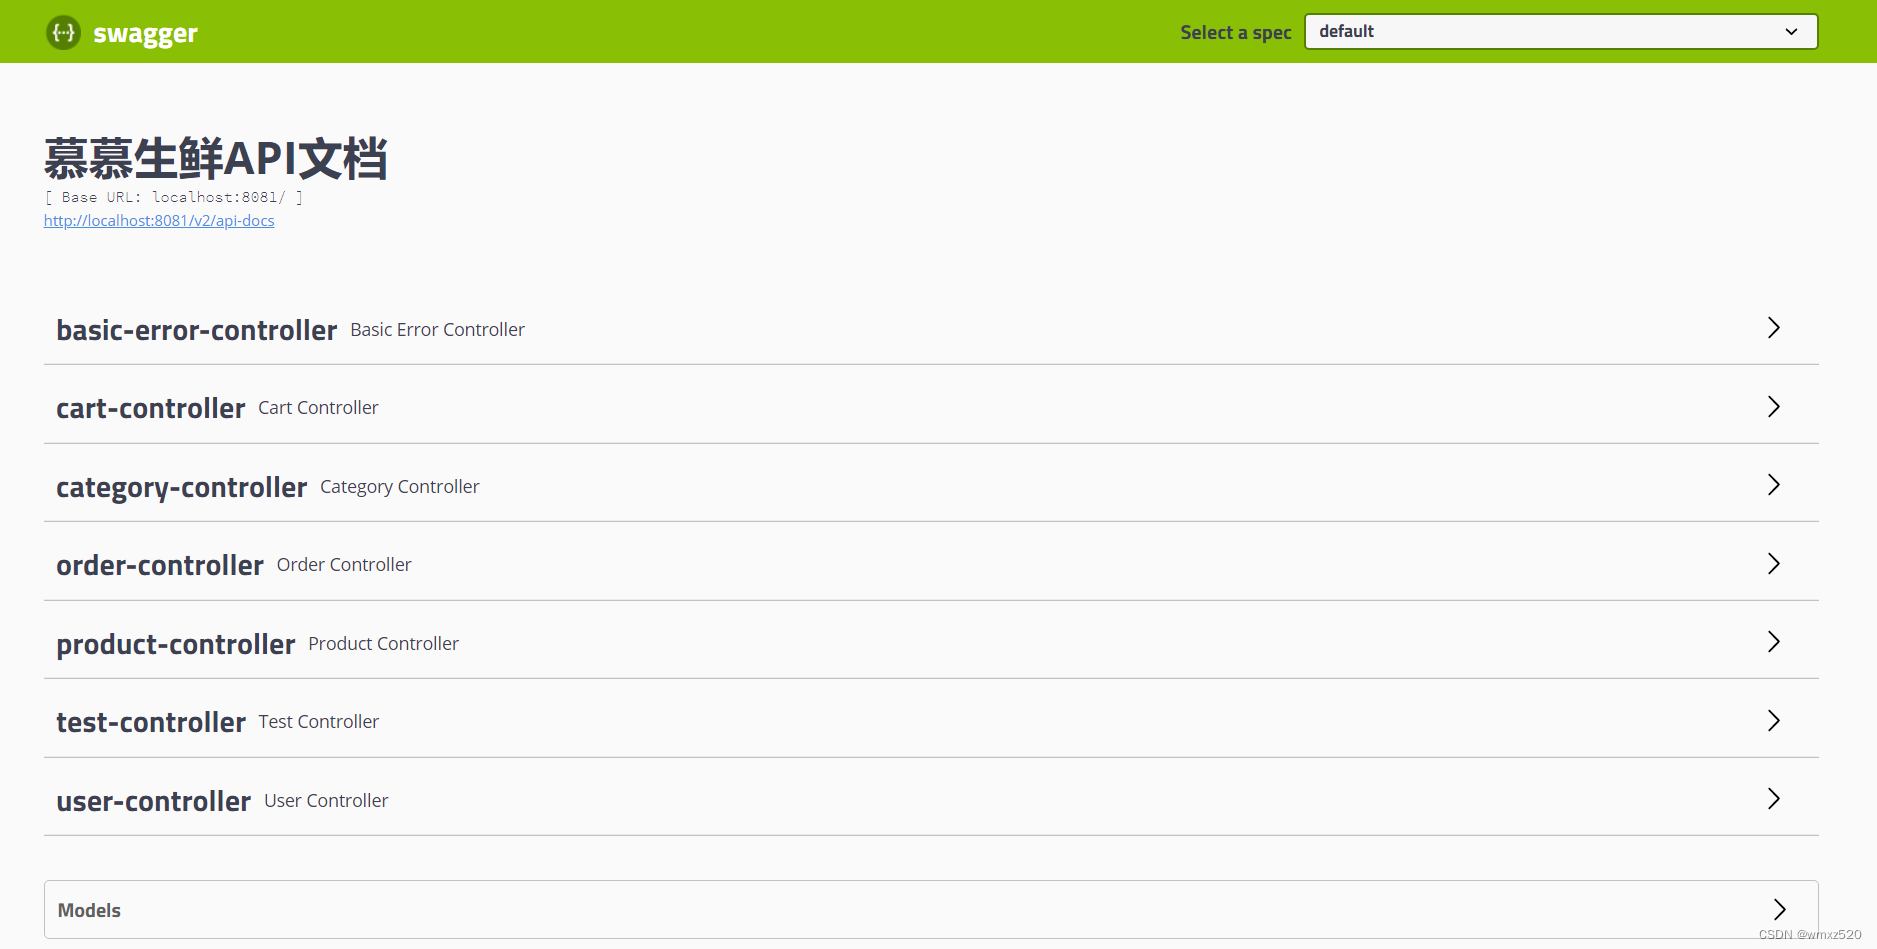Click the 'Test Controller' description text
Image resolution: width=1877 pixels, height=949 pixels.
pyautogui.click(x=319, y=721)
